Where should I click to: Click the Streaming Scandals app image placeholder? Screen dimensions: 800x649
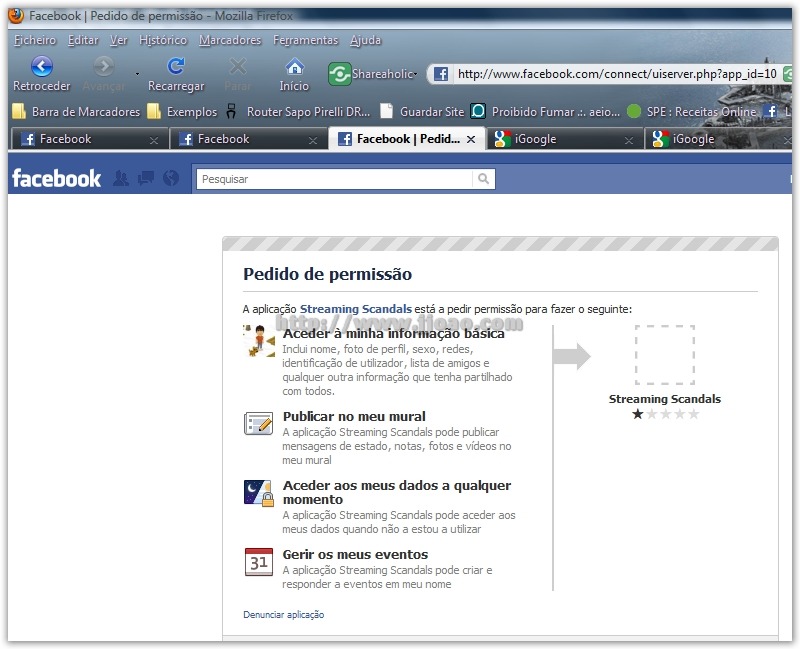pos(664,355)
